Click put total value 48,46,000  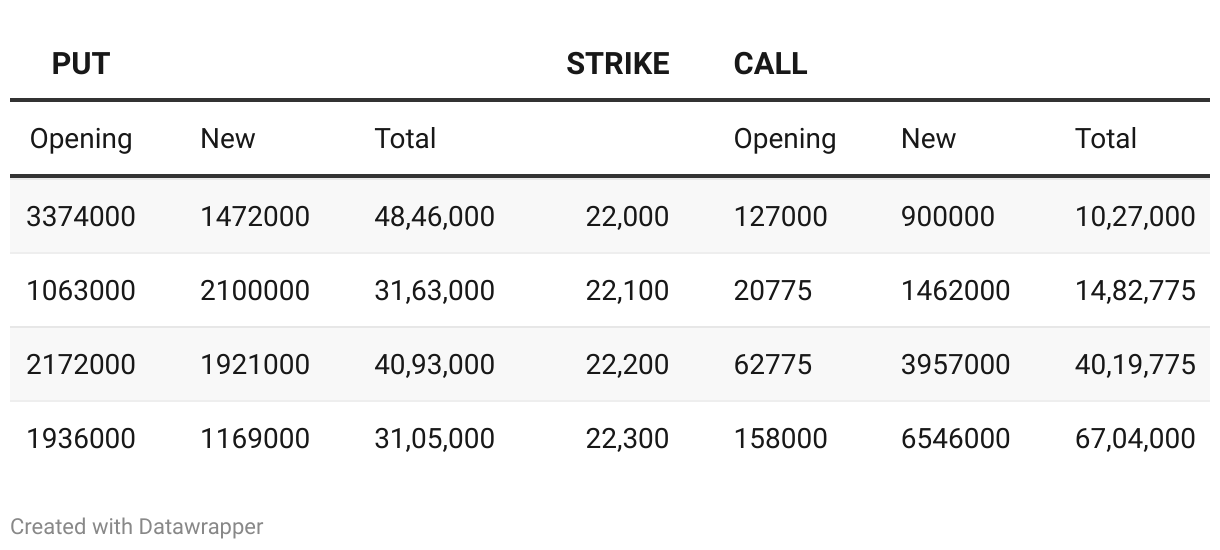[435, 216]
